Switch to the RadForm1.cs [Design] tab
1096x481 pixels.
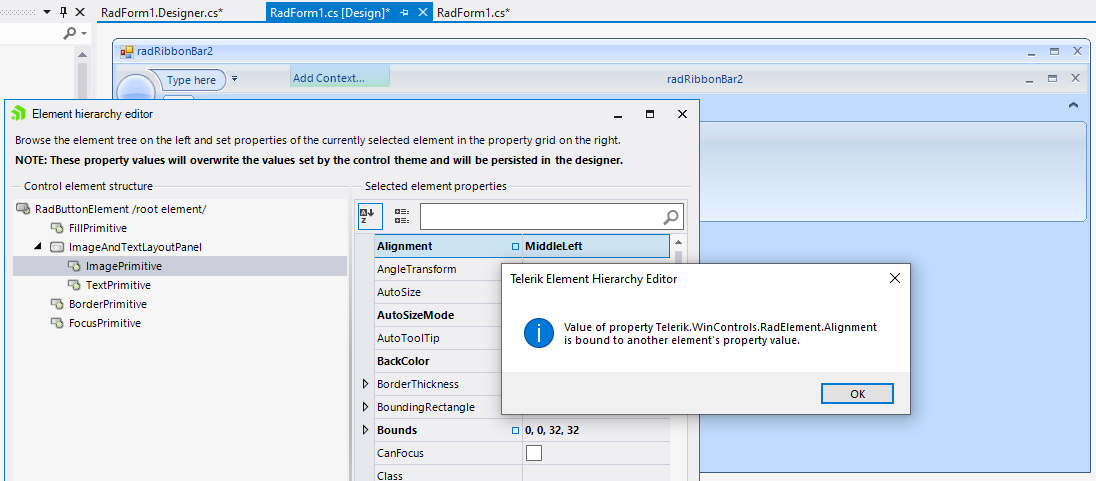tap(329, 13)
